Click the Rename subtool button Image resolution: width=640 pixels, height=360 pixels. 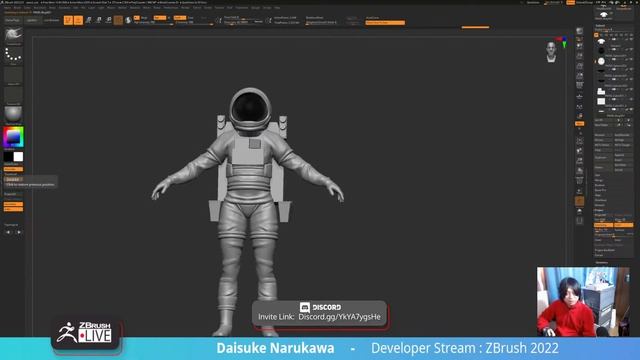[x=603, y=135]
